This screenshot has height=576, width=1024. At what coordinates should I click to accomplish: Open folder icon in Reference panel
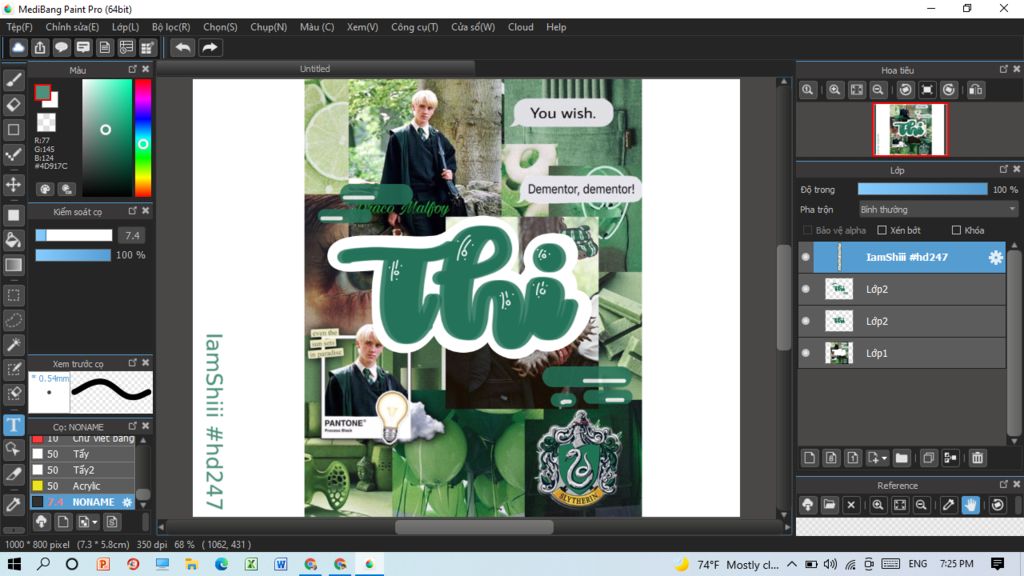pyautogui.click(x=829, y=505)
